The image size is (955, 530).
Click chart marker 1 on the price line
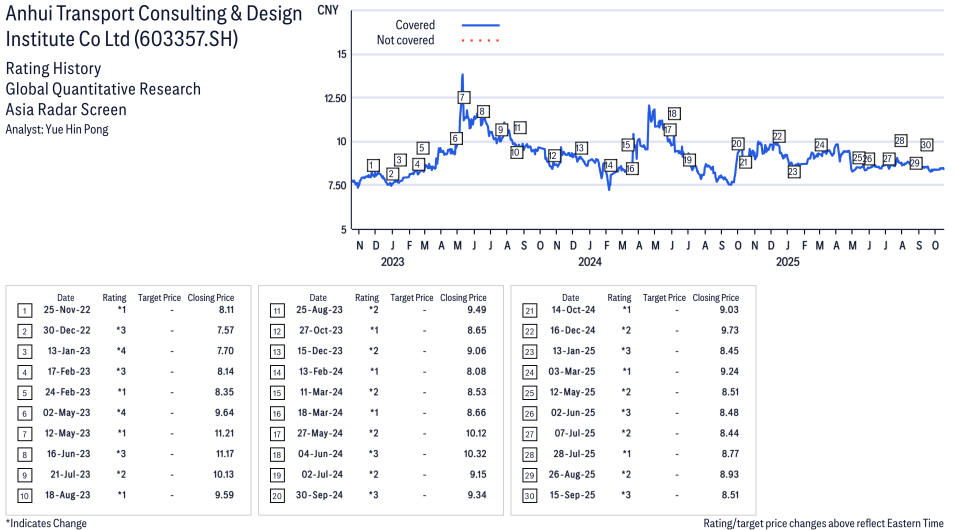[373, 165]
